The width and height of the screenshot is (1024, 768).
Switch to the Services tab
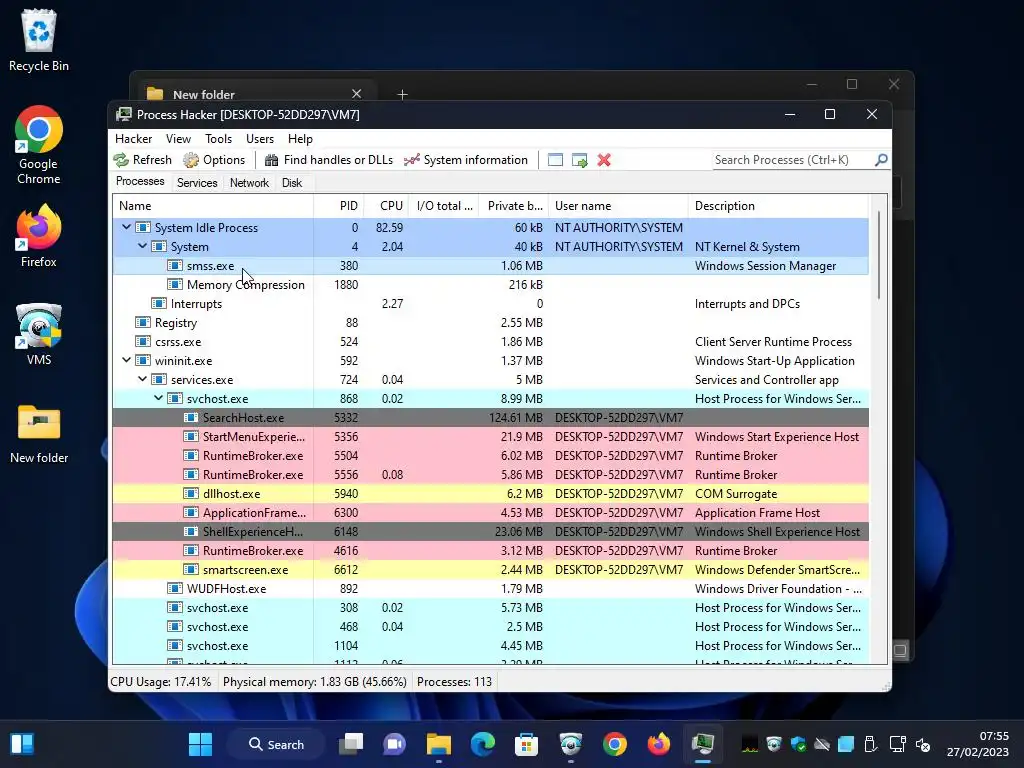coord(197,183)
